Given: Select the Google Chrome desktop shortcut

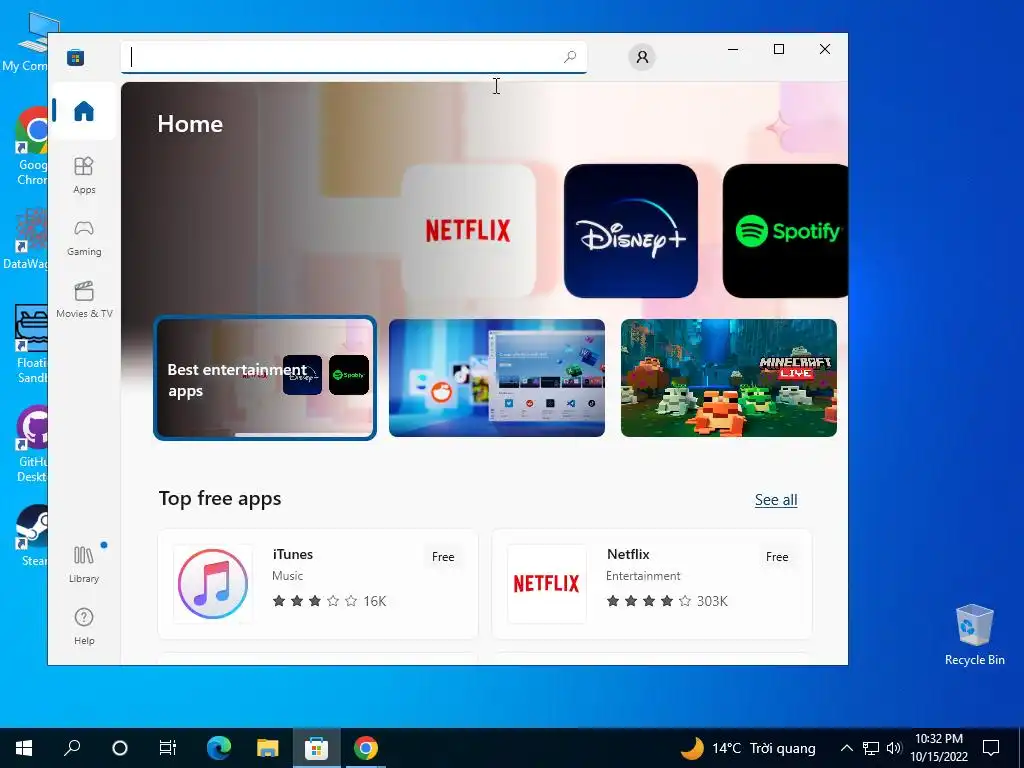Looking at the screenshot, I should click(x=30, y=147).
